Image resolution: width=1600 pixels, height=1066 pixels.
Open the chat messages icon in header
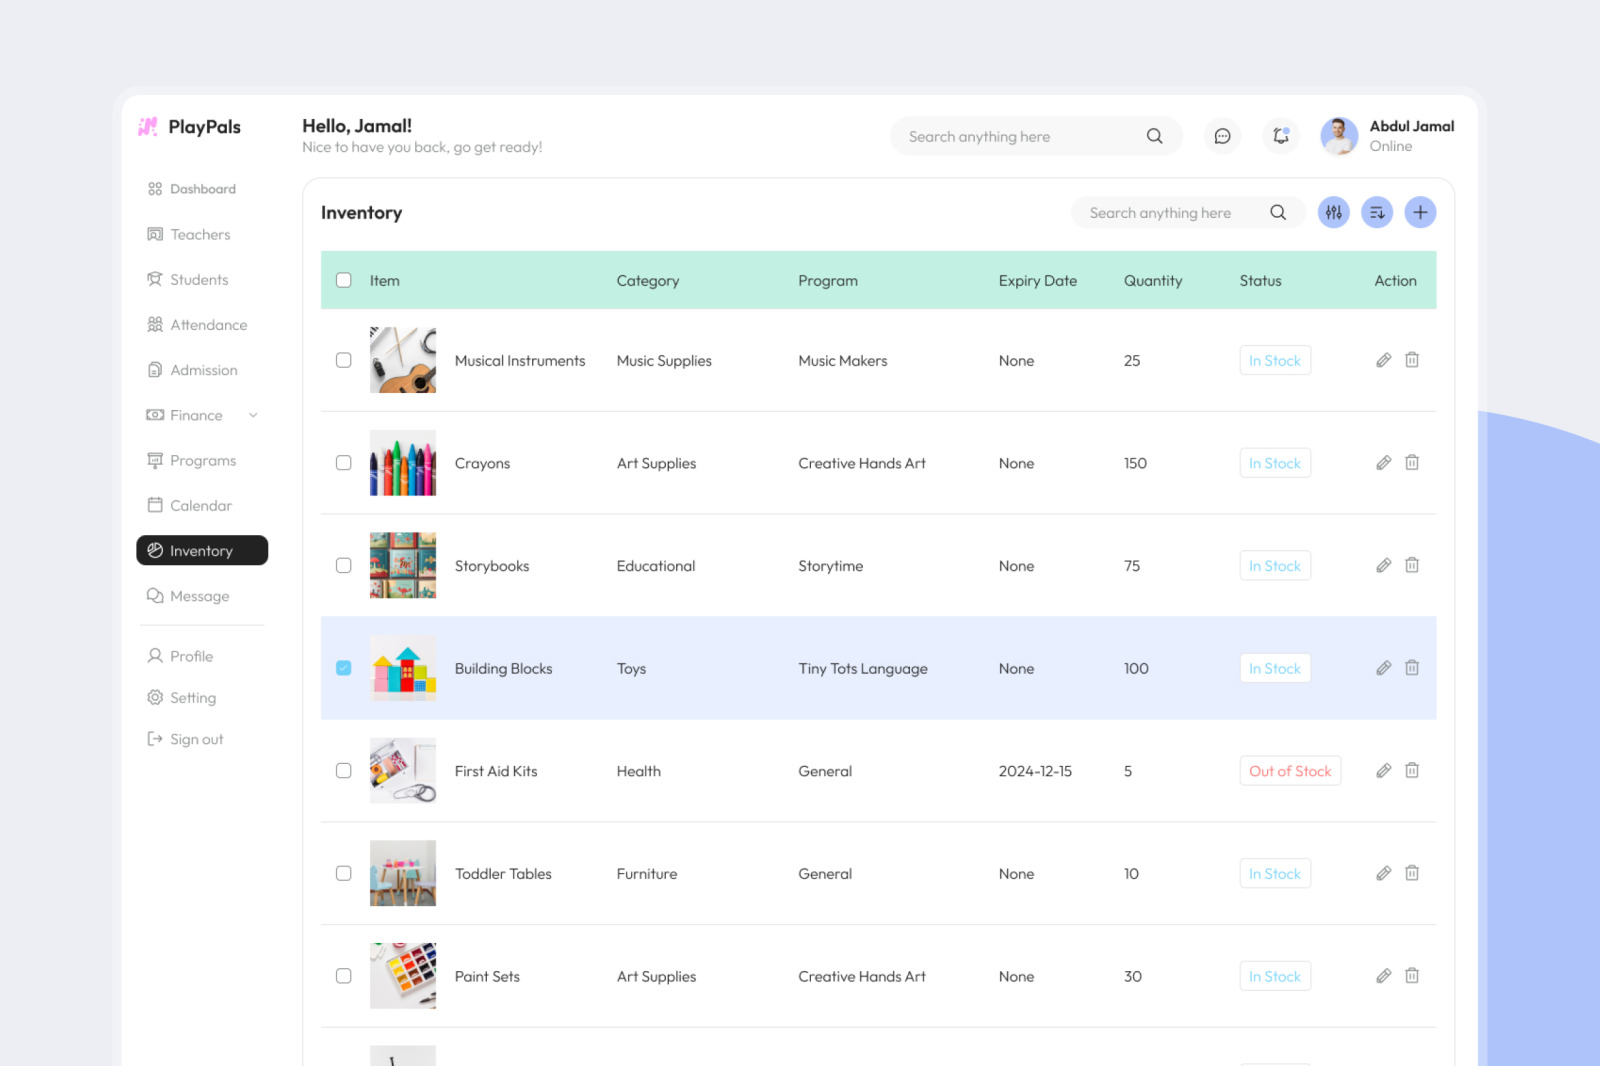[x=1222, y=136]
